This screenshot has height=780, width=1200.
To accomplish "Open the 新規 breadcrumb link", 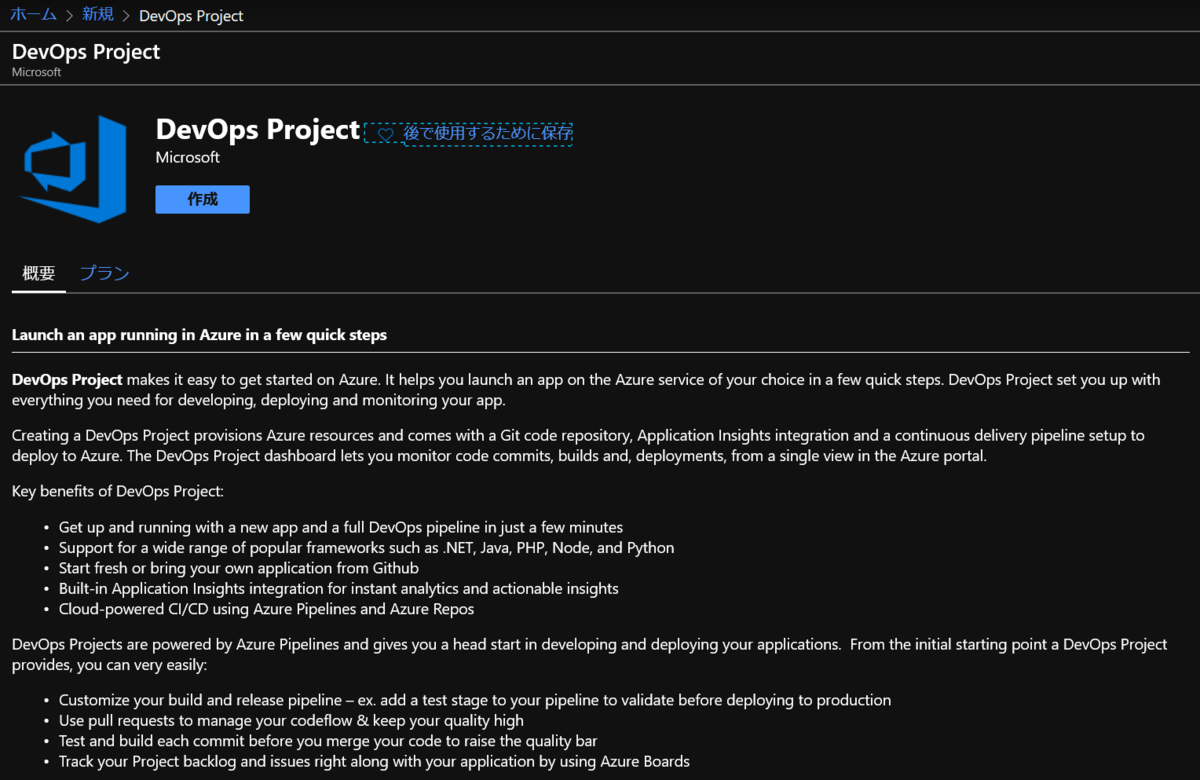I will tap(98, 15).
